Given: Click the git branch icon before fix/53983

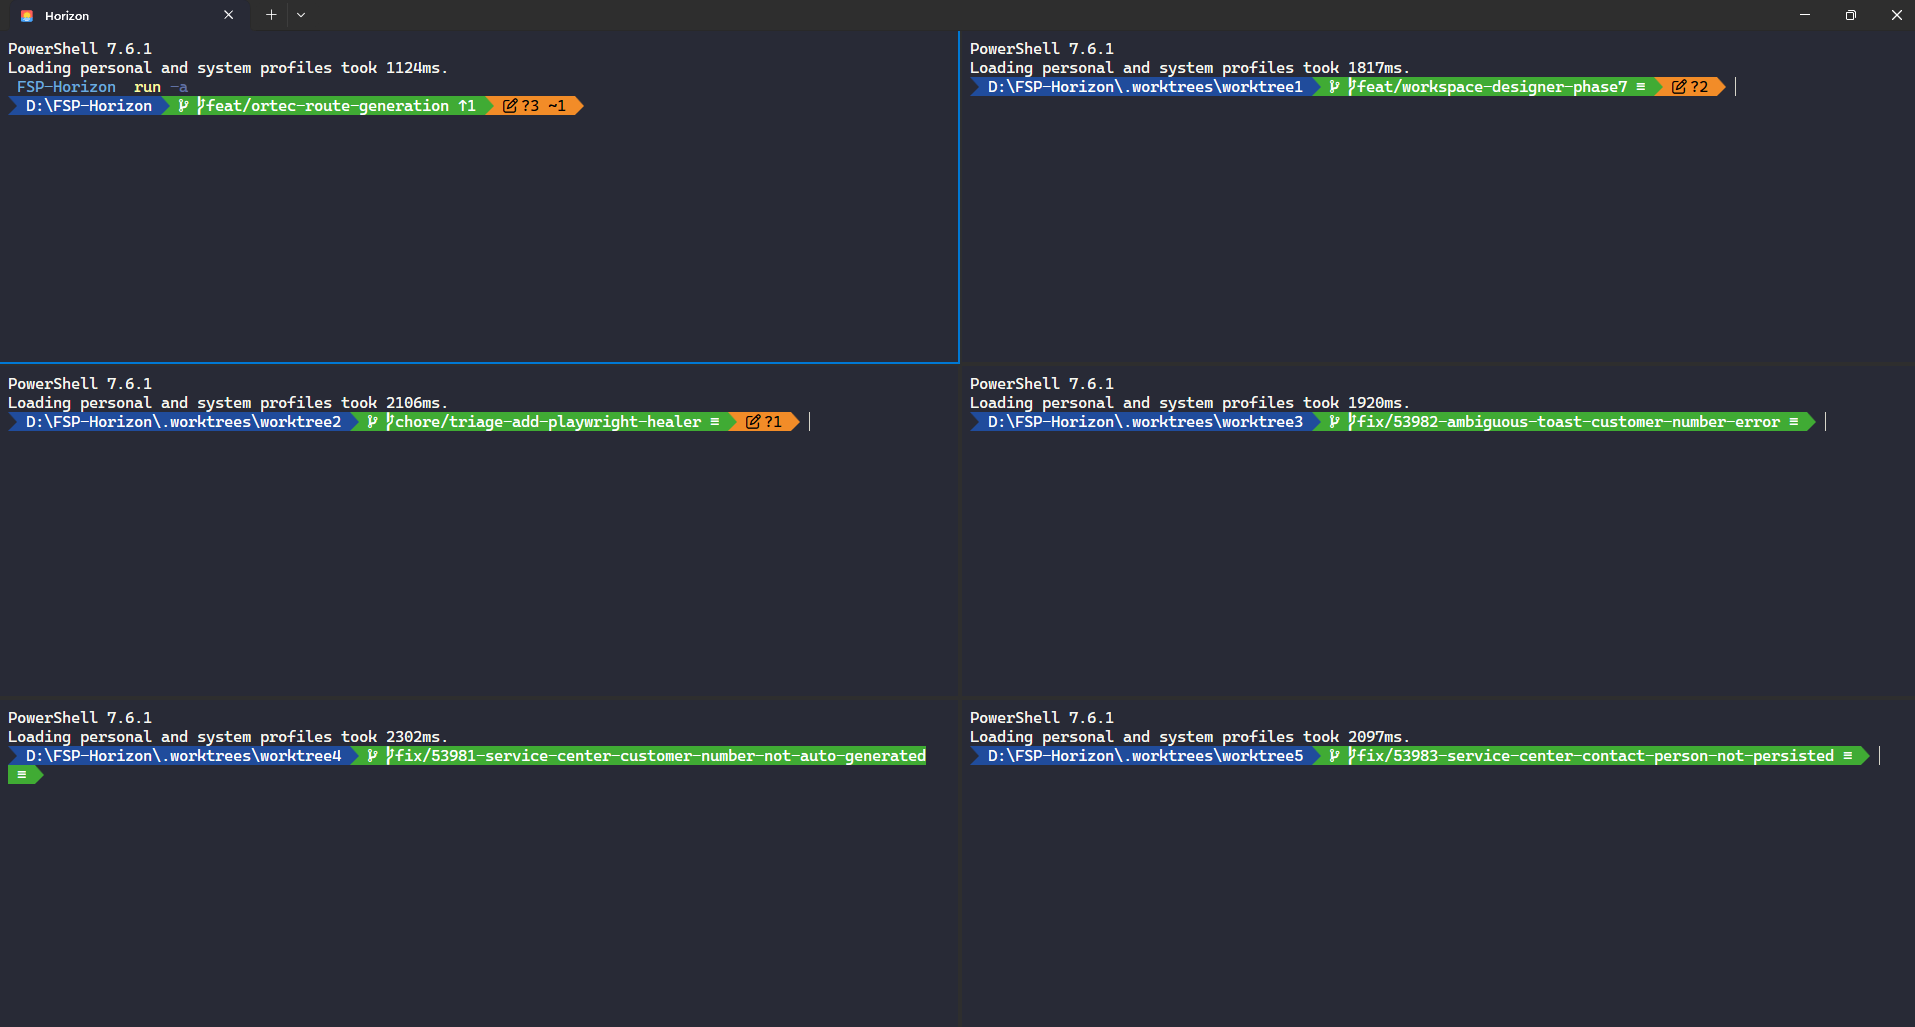Looking at the screenshot, I should (x=1334, y=756).
